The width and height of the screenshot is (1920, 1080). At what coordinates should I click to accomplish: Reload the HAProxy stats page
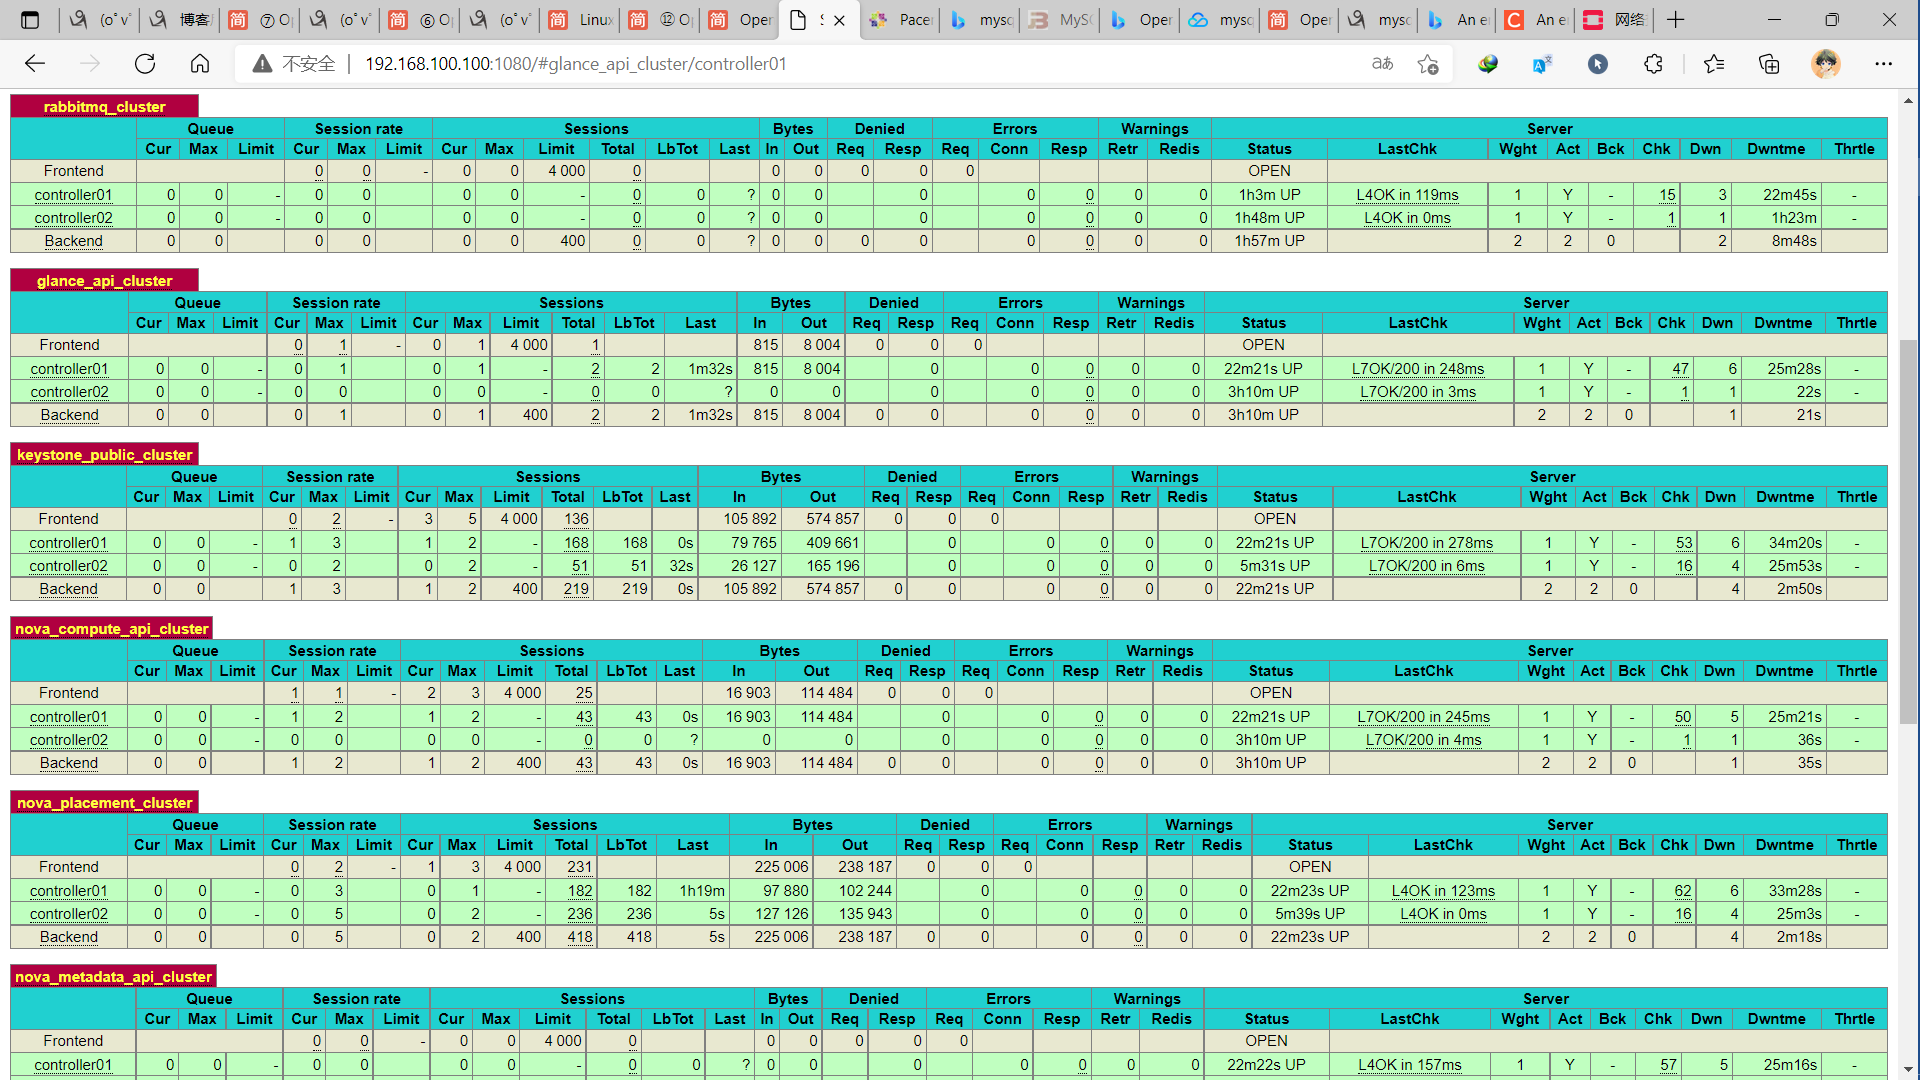pyautogui.click(x=145, y=64)
